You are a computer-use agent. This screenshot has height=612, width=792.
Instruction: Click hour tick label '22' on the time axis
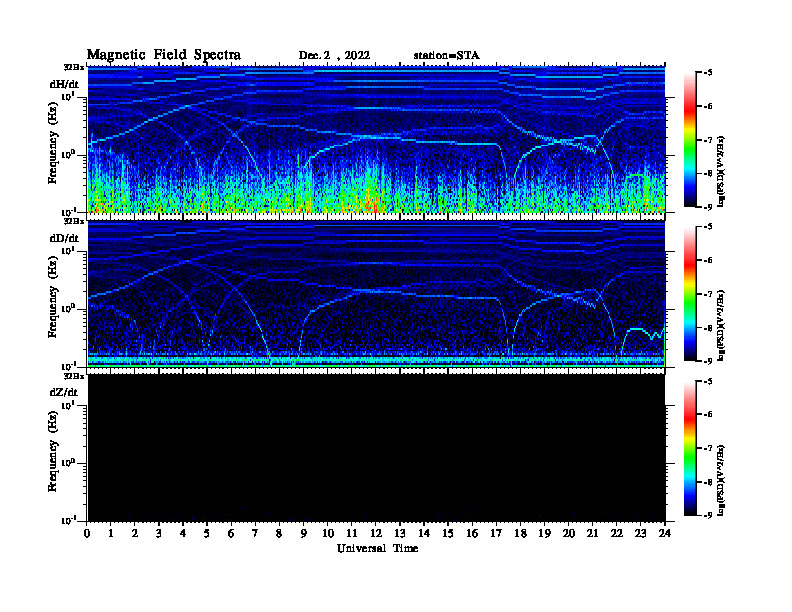coord(616,534)
